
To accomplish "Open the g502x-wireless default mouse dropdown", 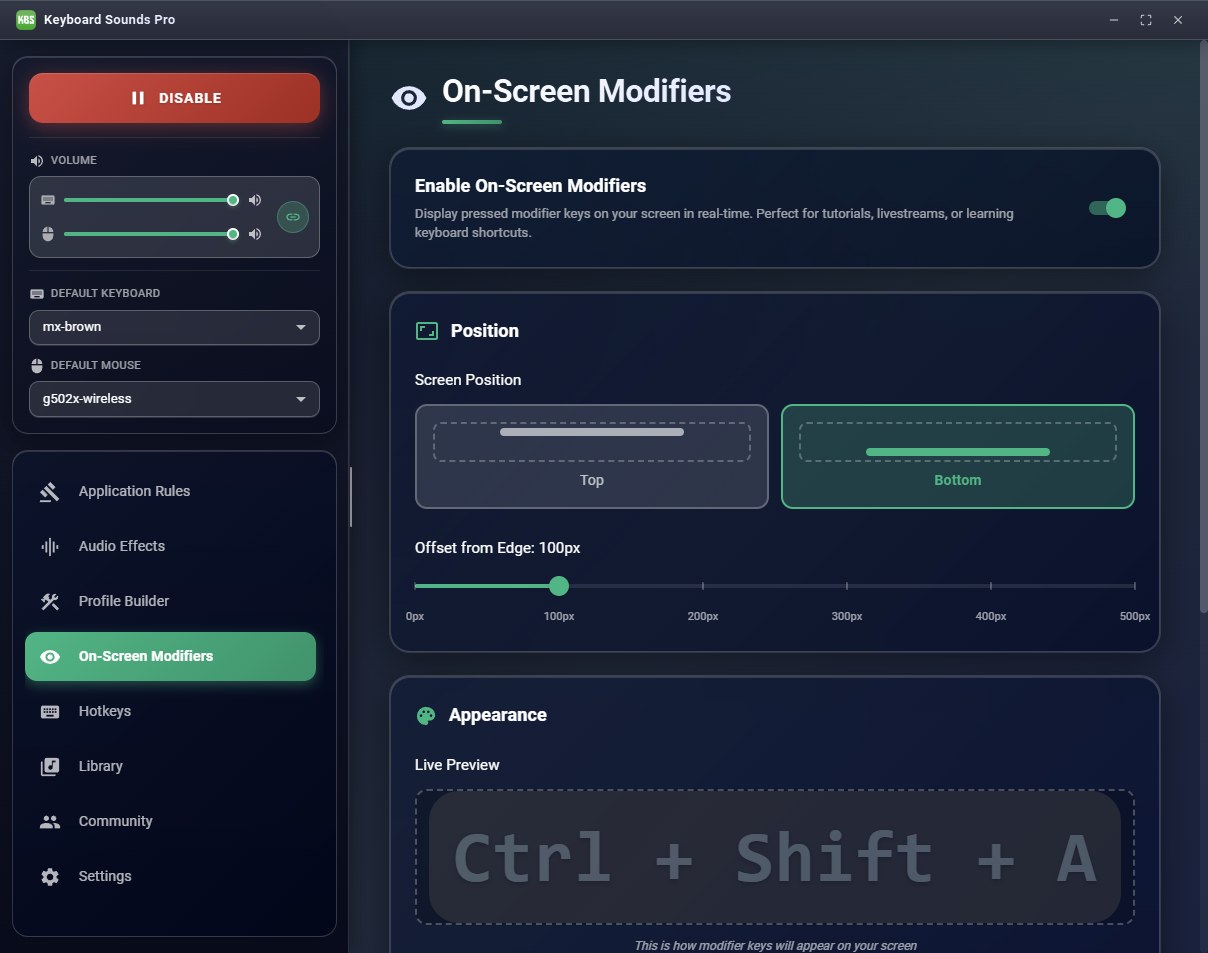I will coord(174,399).
